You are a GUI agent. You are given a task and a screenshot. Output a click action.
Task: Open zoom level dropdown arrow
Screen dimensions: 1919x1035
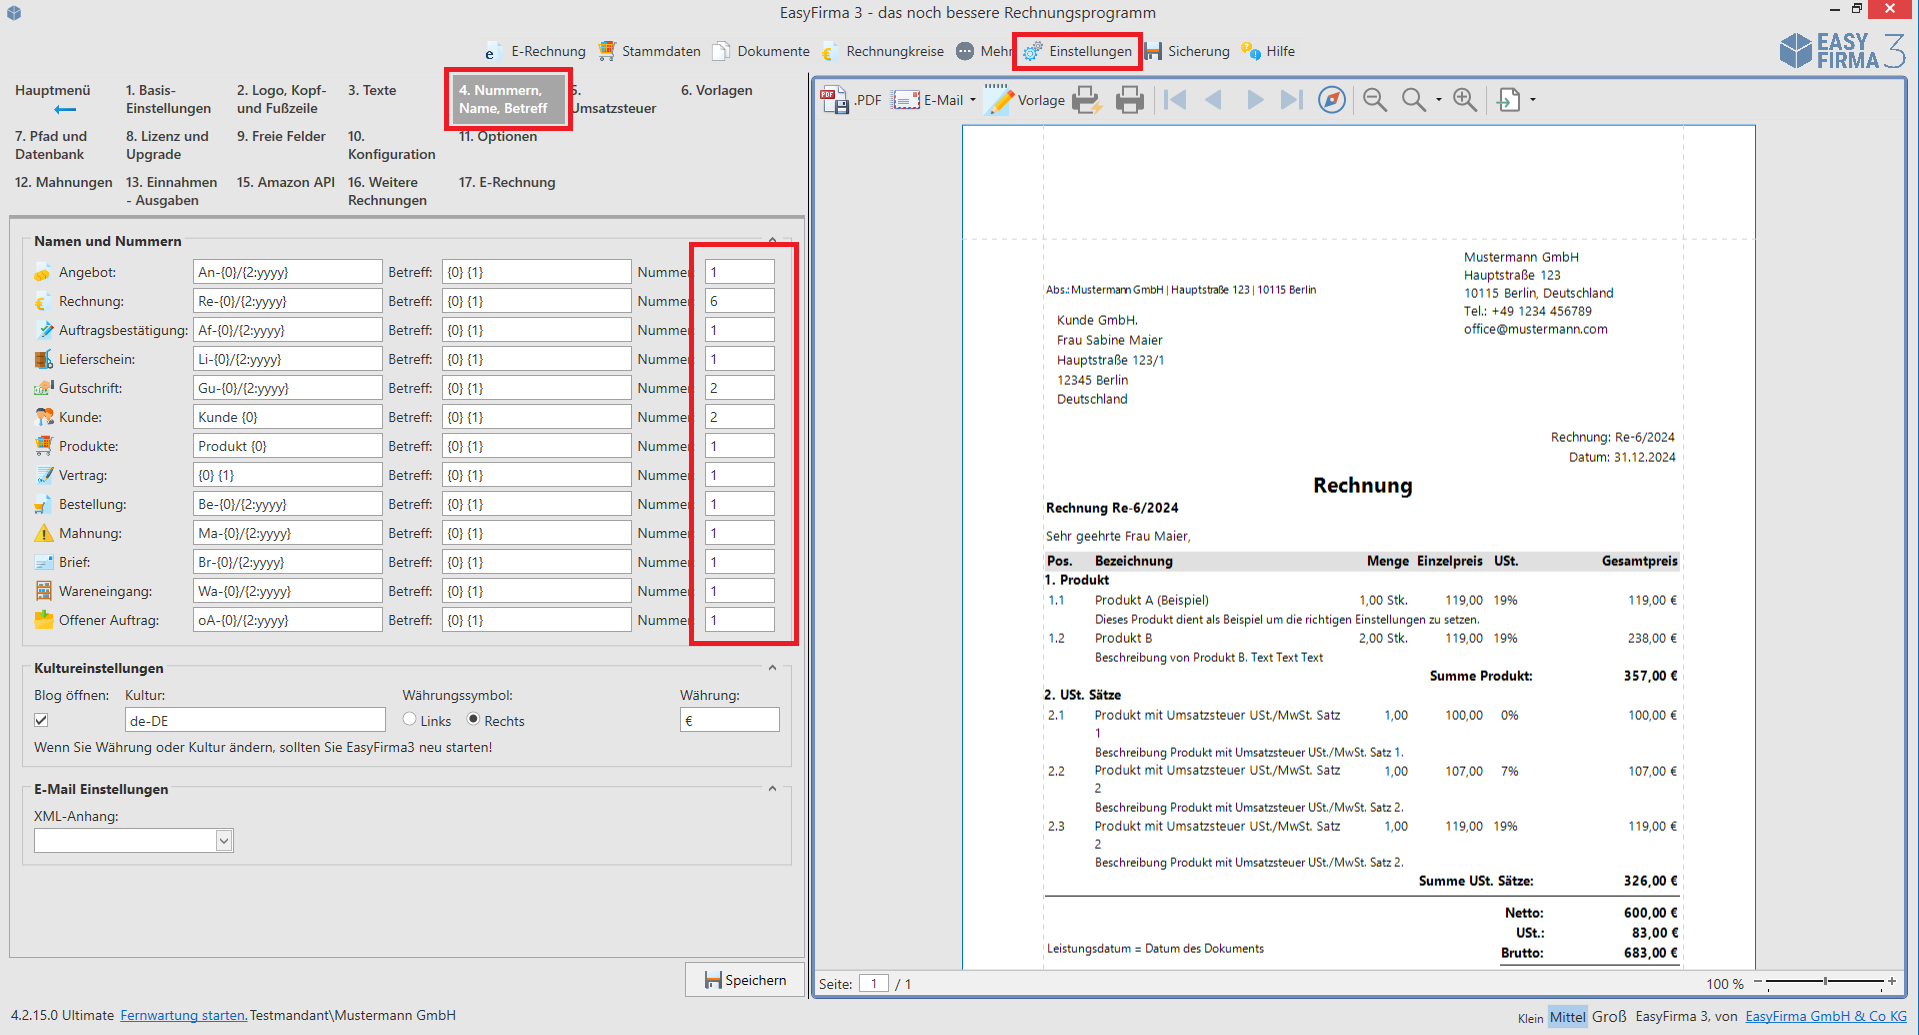1439,100
